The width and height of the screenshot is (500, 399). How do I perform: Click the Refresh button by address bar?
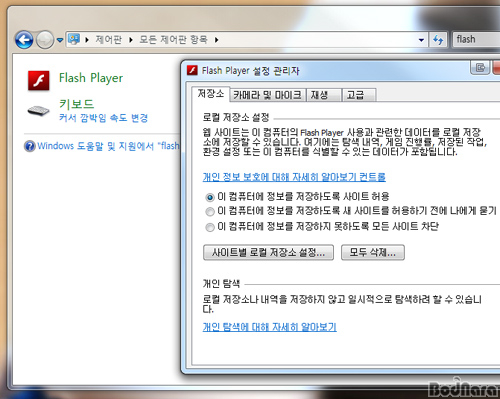point(438,40)
